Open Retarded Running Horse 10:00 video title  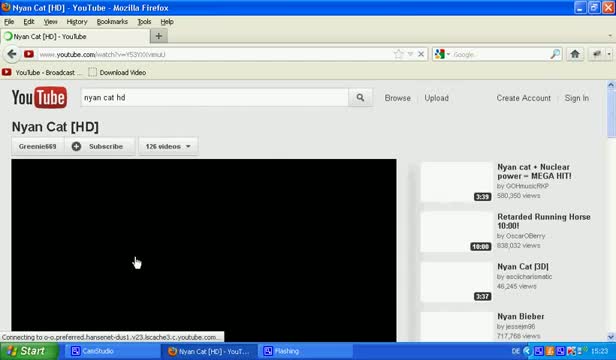(x=544, y=221)
